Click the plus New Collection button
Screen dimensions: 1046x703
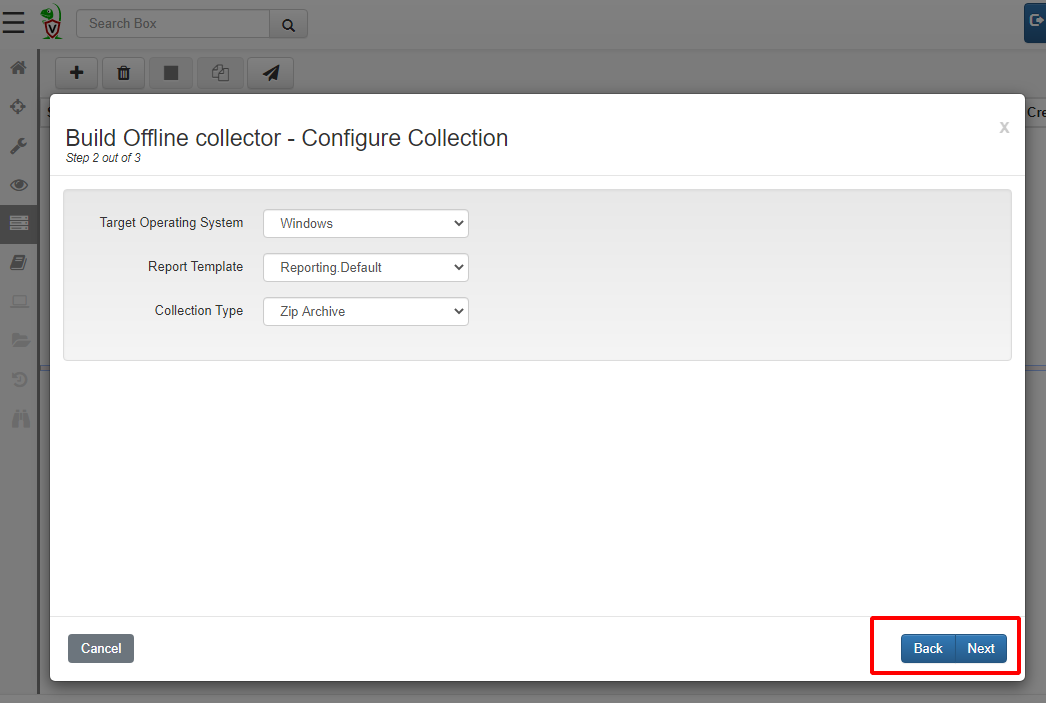point(76,73)
